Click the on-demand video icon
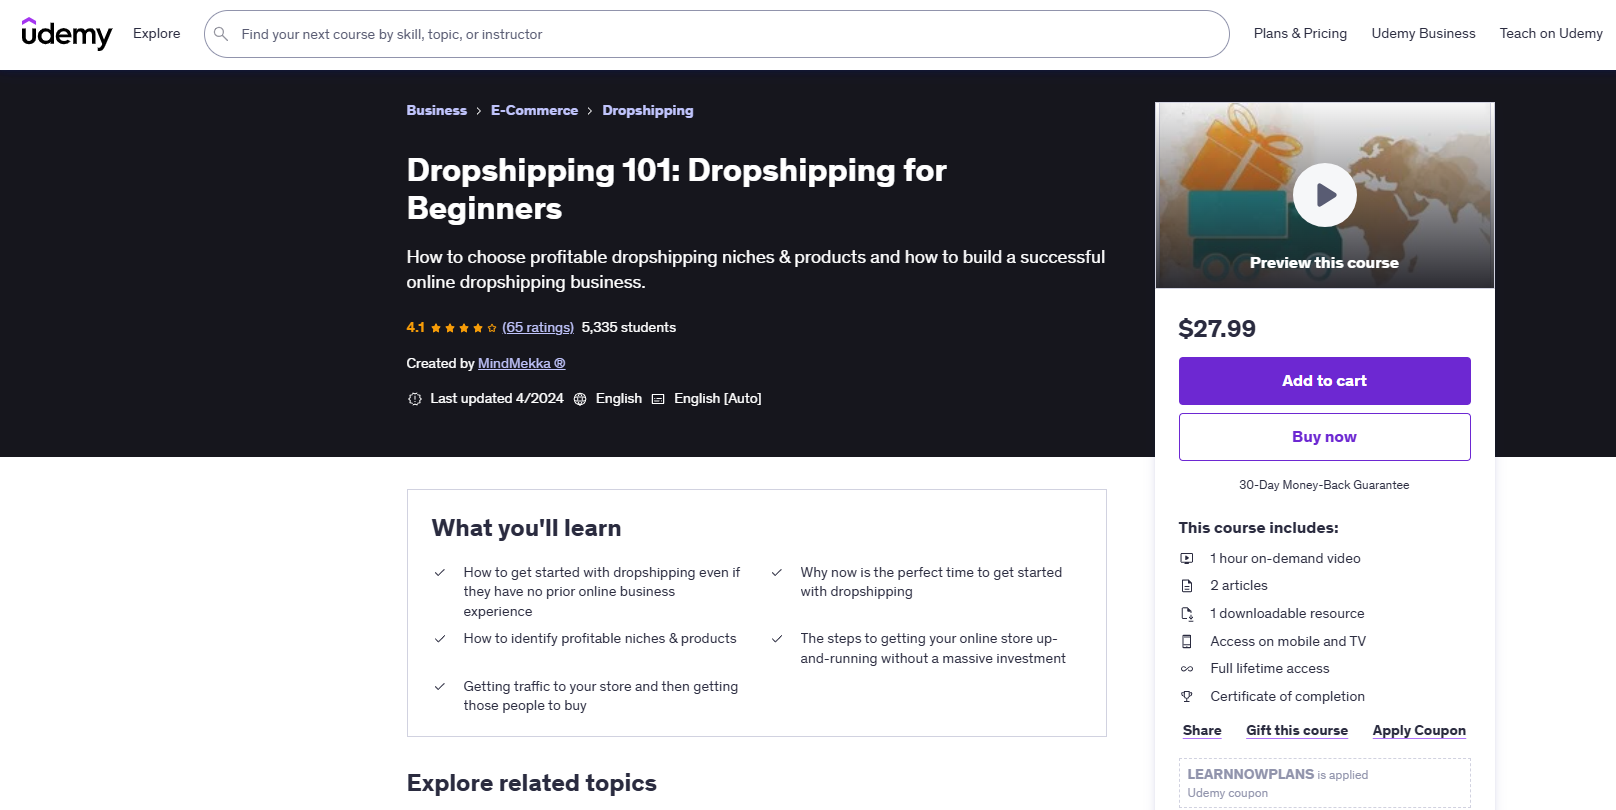Screen dimensions: 1616x810 pyautogui.click(x=1187, y=559)
